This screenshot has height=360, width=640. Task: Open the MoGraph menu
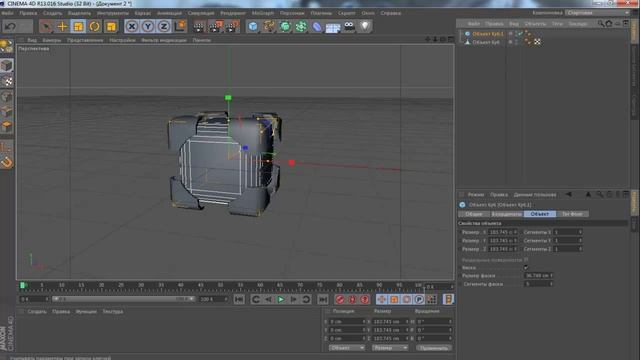[262, 13]
